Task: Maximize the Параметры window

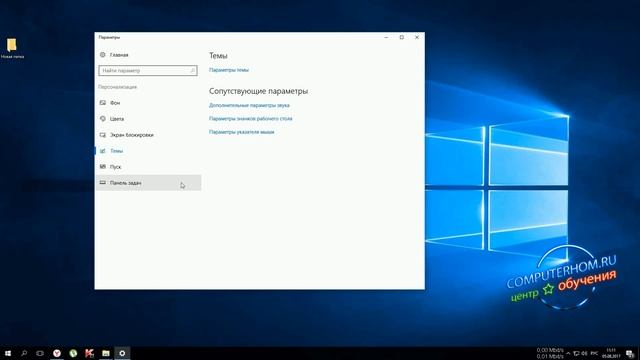Action: tap(402, 37)
